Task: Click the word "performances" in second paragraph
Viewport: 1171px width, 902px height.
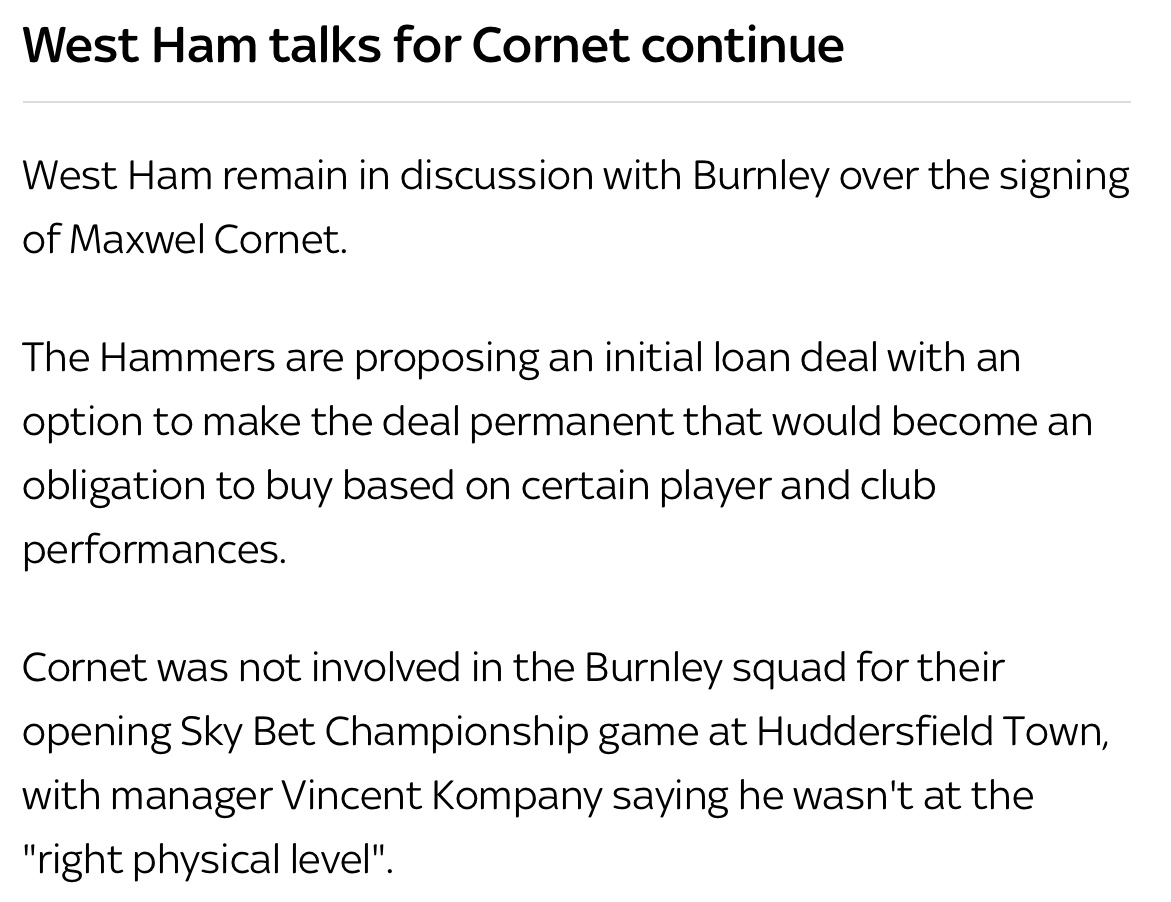Action: point(153,549)
